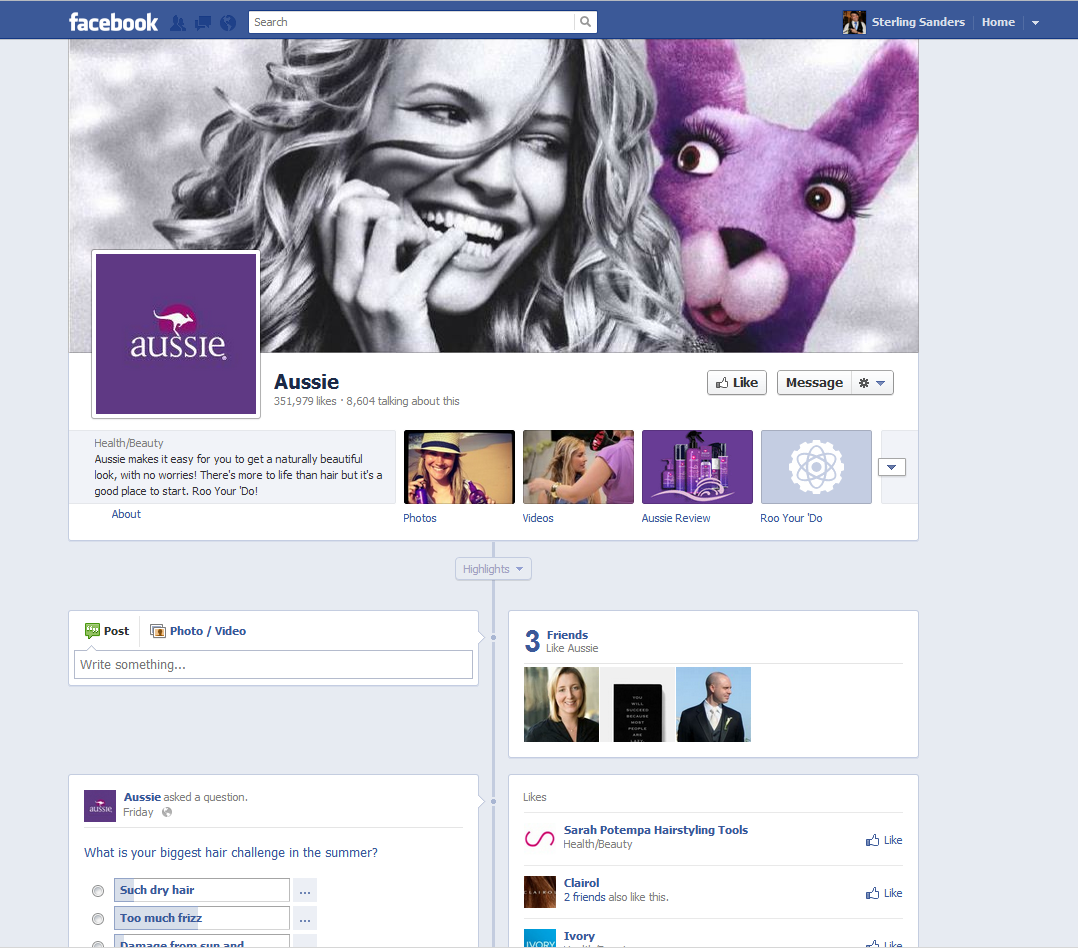Select the 'Too much frizz' radio option
This screenshot has width=1078, height=948.
[x=98, y=919]
